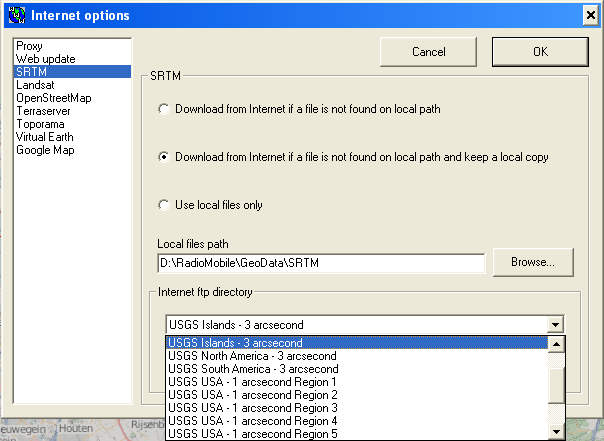Click the ftp directory combo box text
This screenshot has width=604, height=441.
(356, 325)
